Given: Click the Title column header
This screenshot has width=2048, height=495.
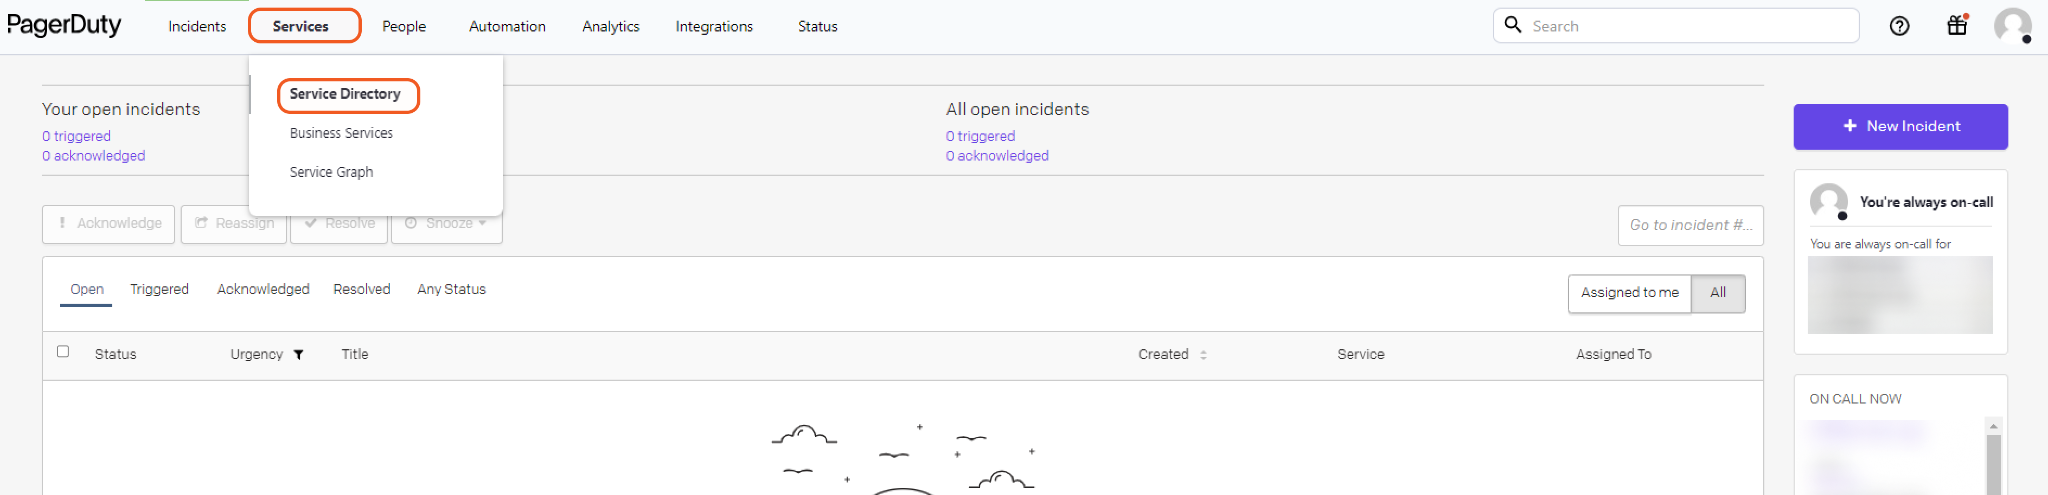Looking at the screenshot, I should [355, 354].
